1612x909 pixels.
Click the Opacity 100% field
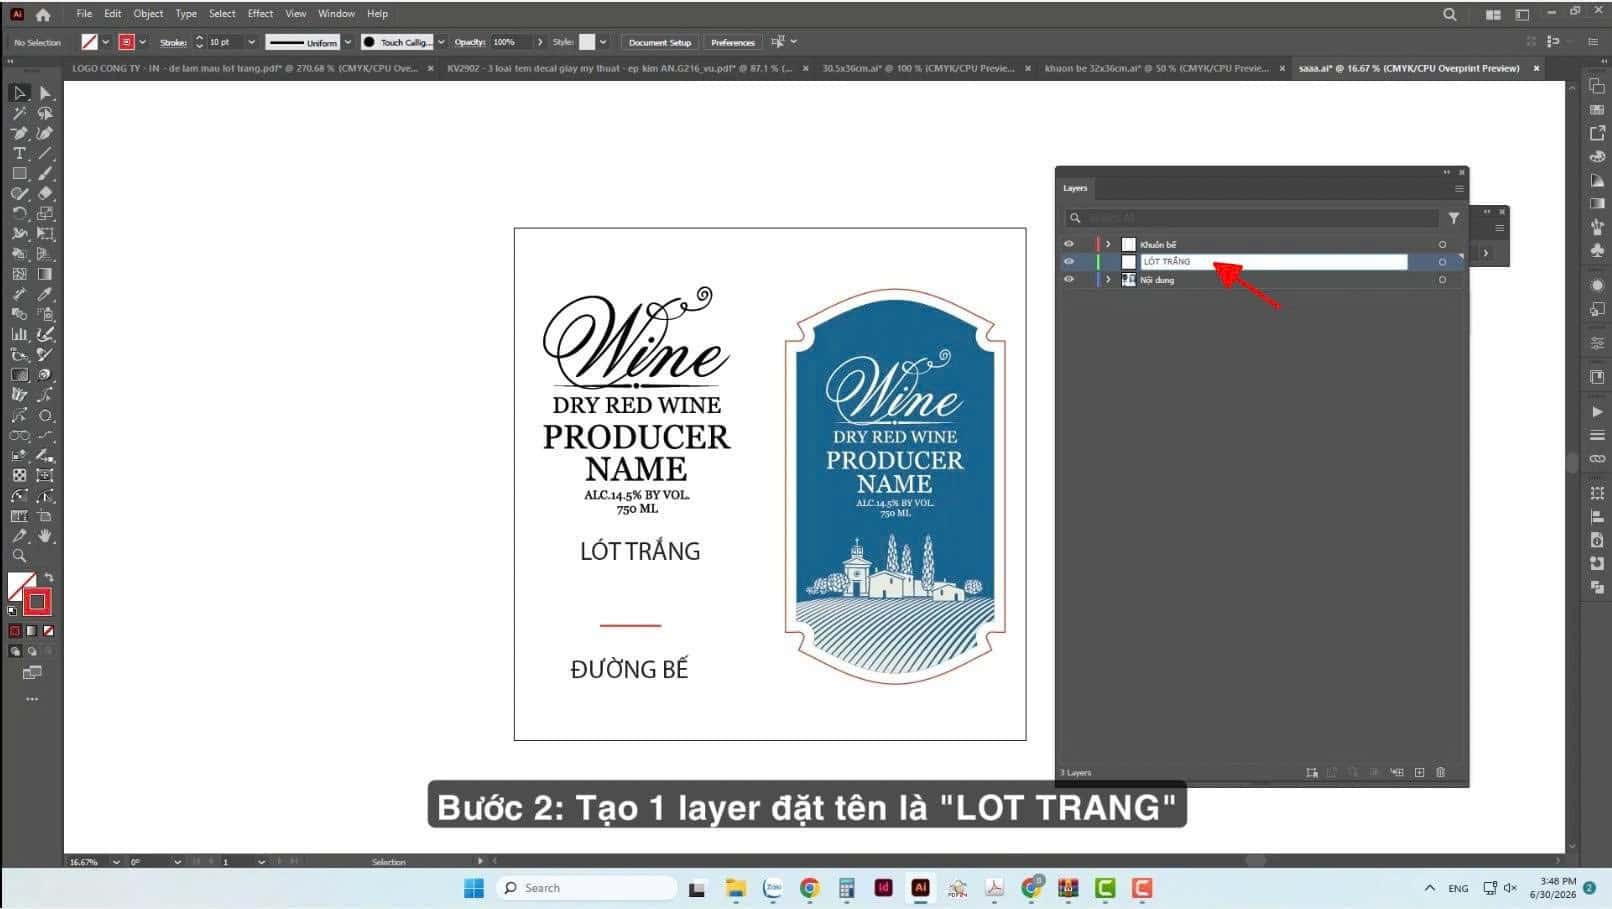click(x=511, y=42)
